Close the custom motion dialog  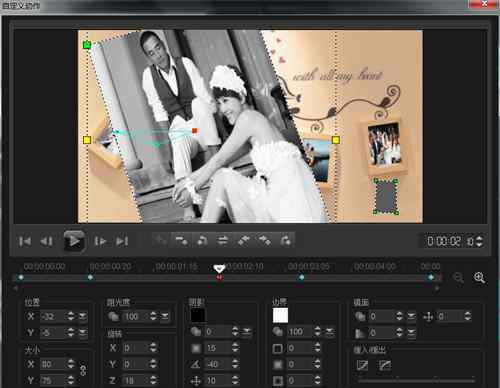pyautogui.click(x=484, y=4)
